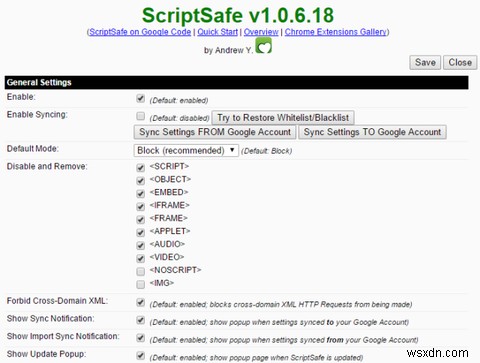
Task: Uncheck the <OBJECT> checkbox
Action: point(141,181)
